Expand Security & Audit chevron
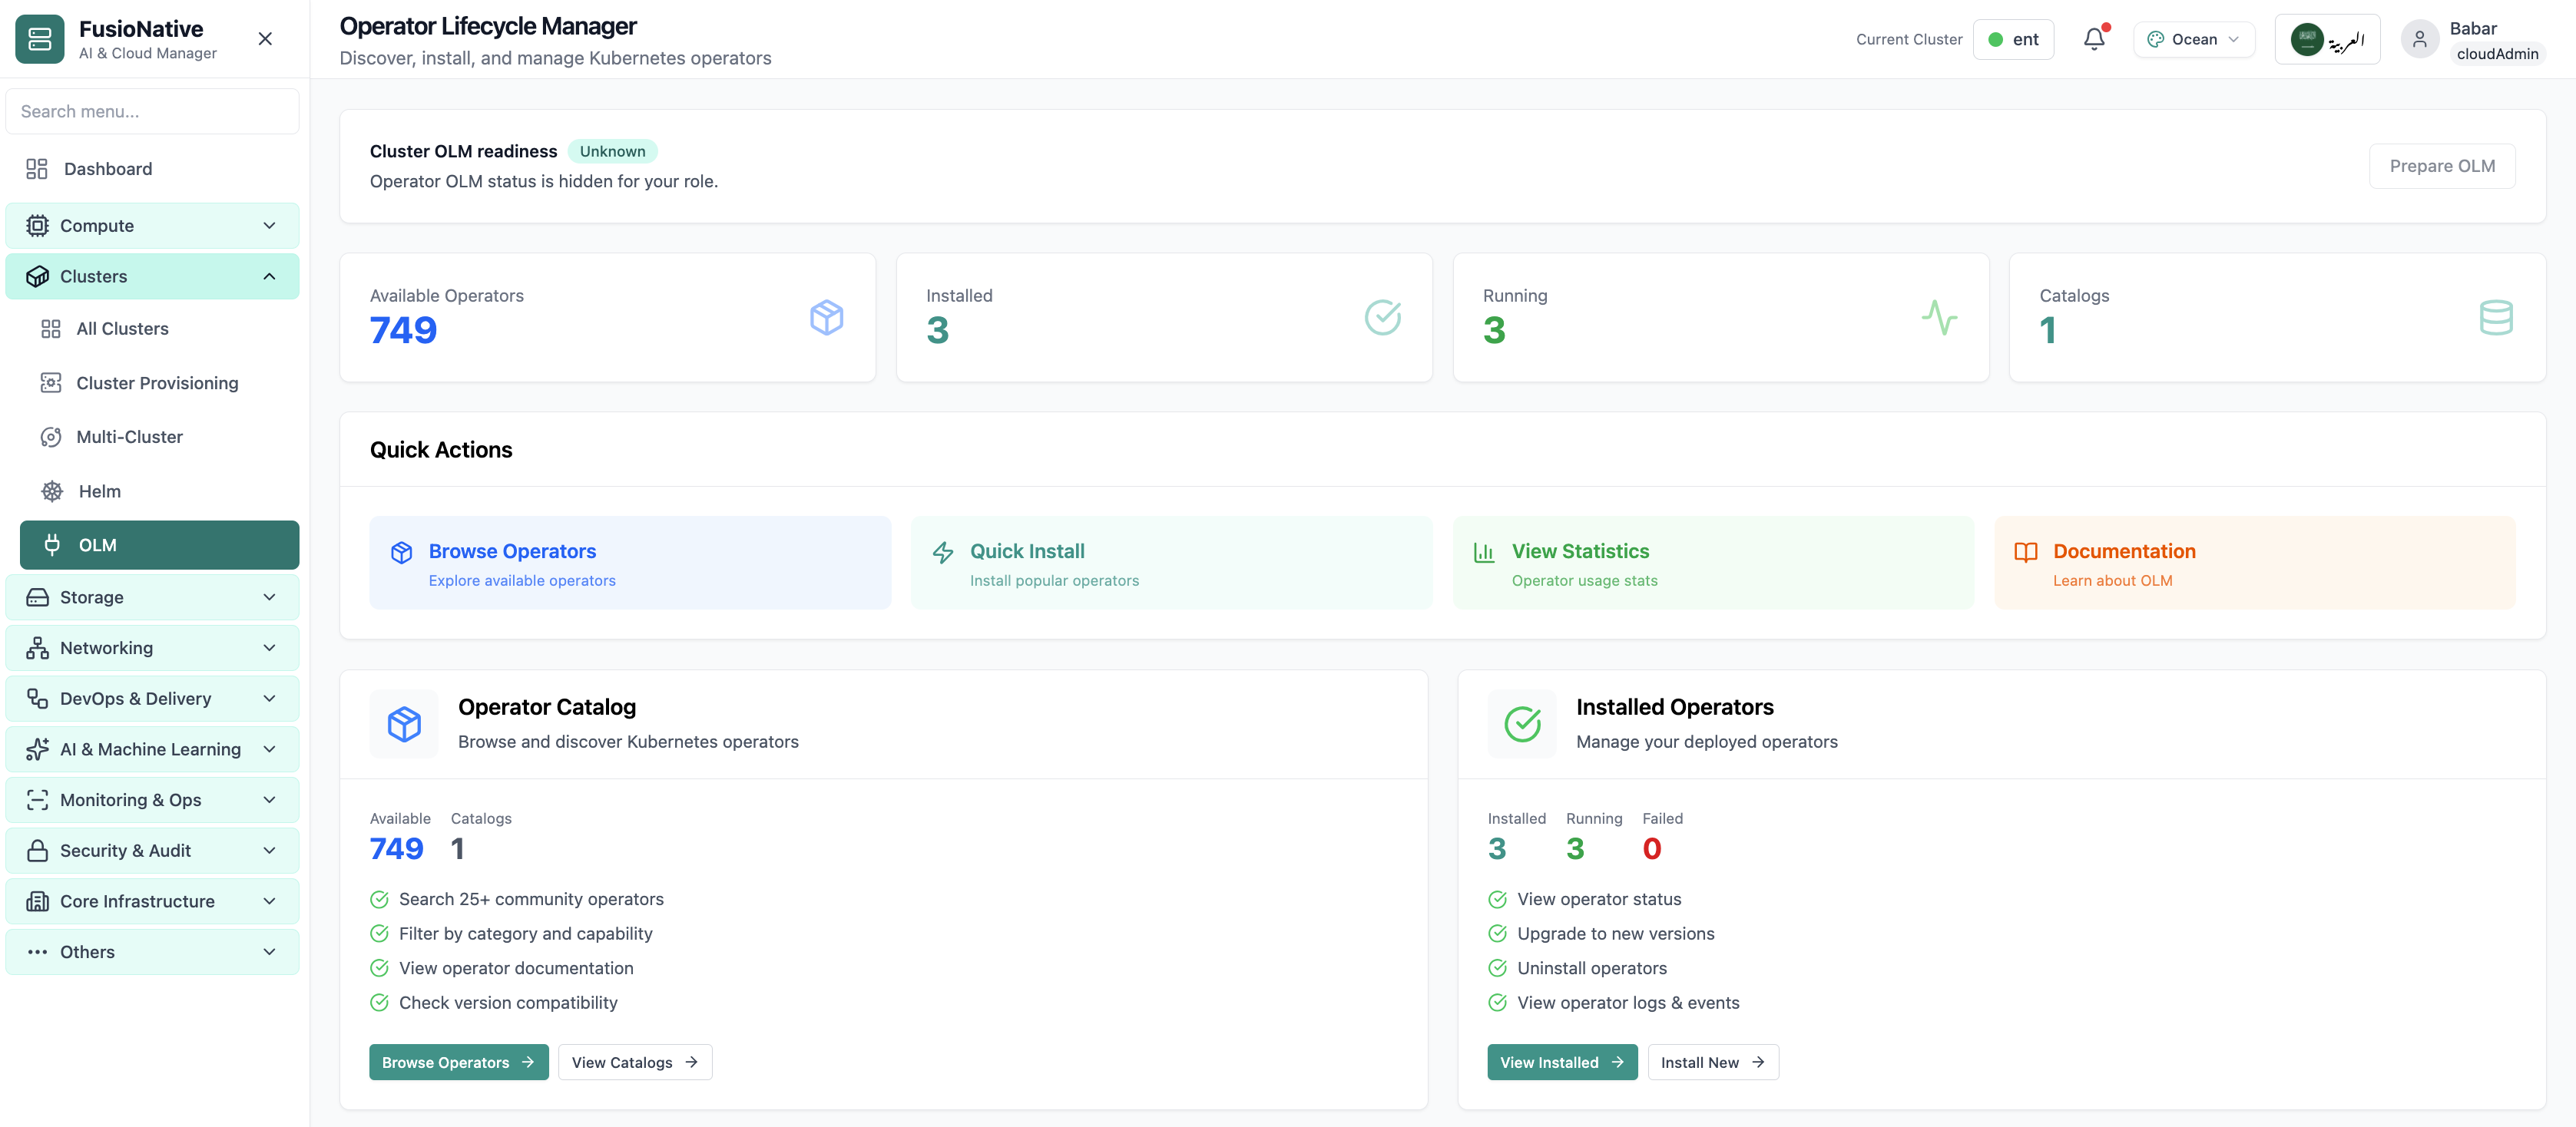This screenshot has width=2576, height=1127. 269,851
